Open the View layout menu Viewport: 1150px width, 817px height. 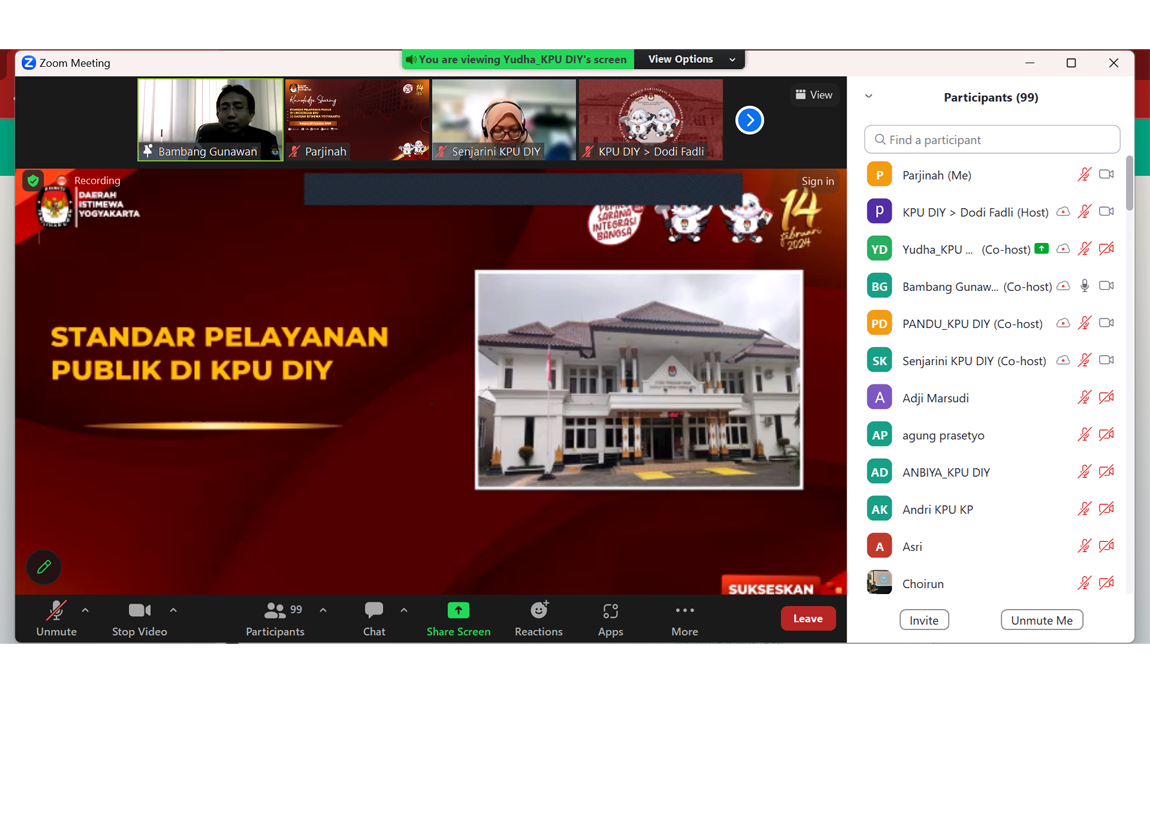tap(813, 95)
